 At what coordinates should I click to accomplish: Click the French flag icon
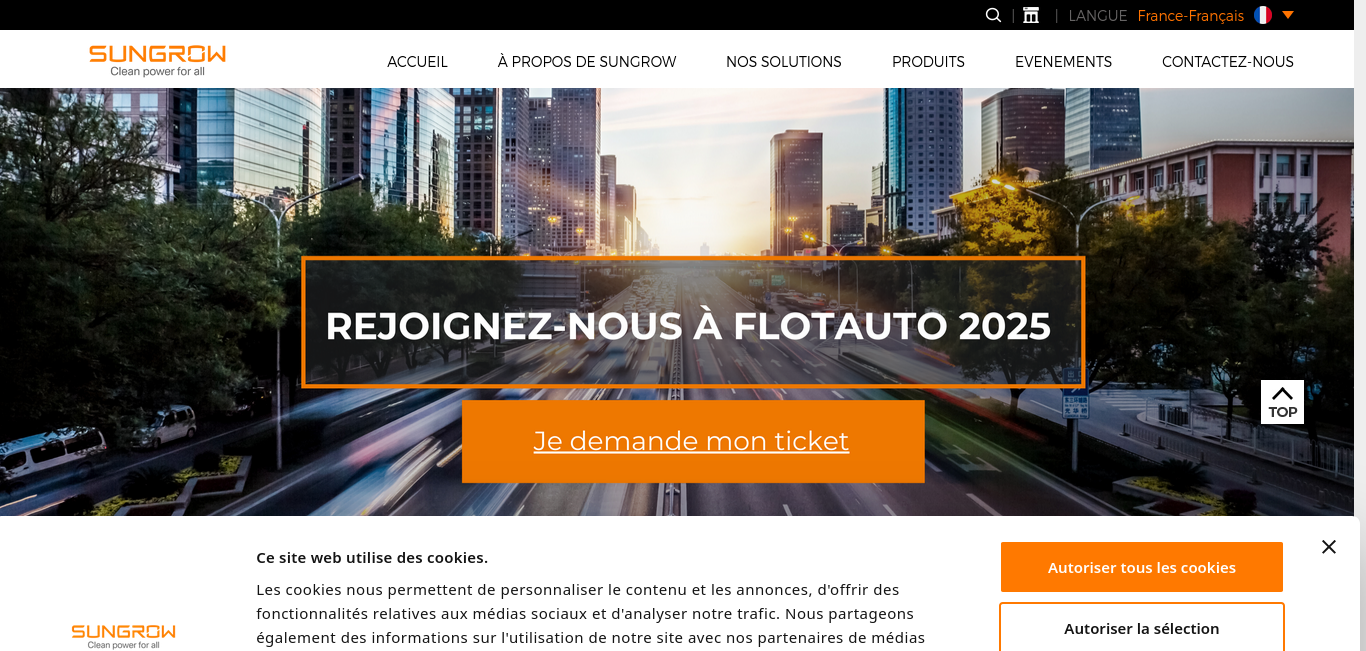pos(1263,15)
